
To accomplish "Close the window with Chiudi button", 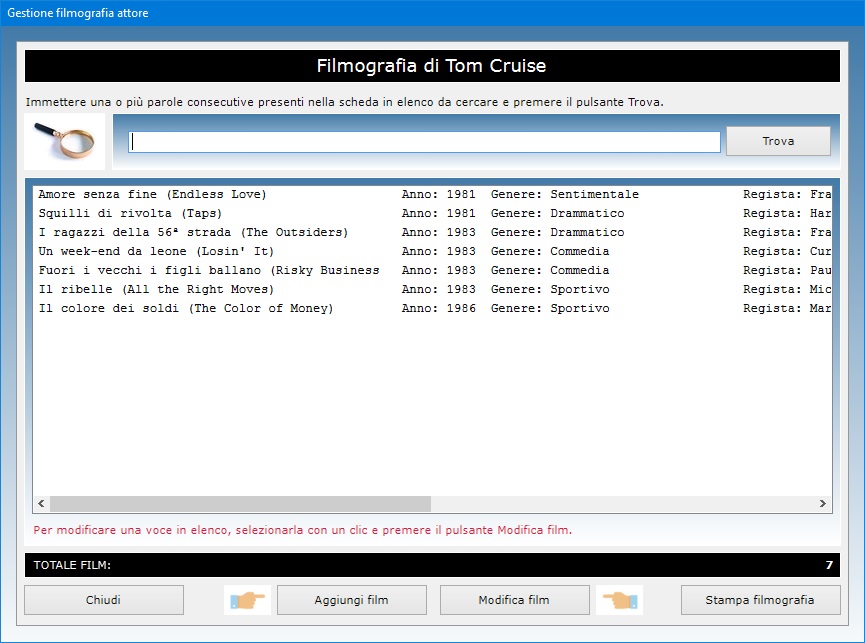I will [x=104, y=600].
